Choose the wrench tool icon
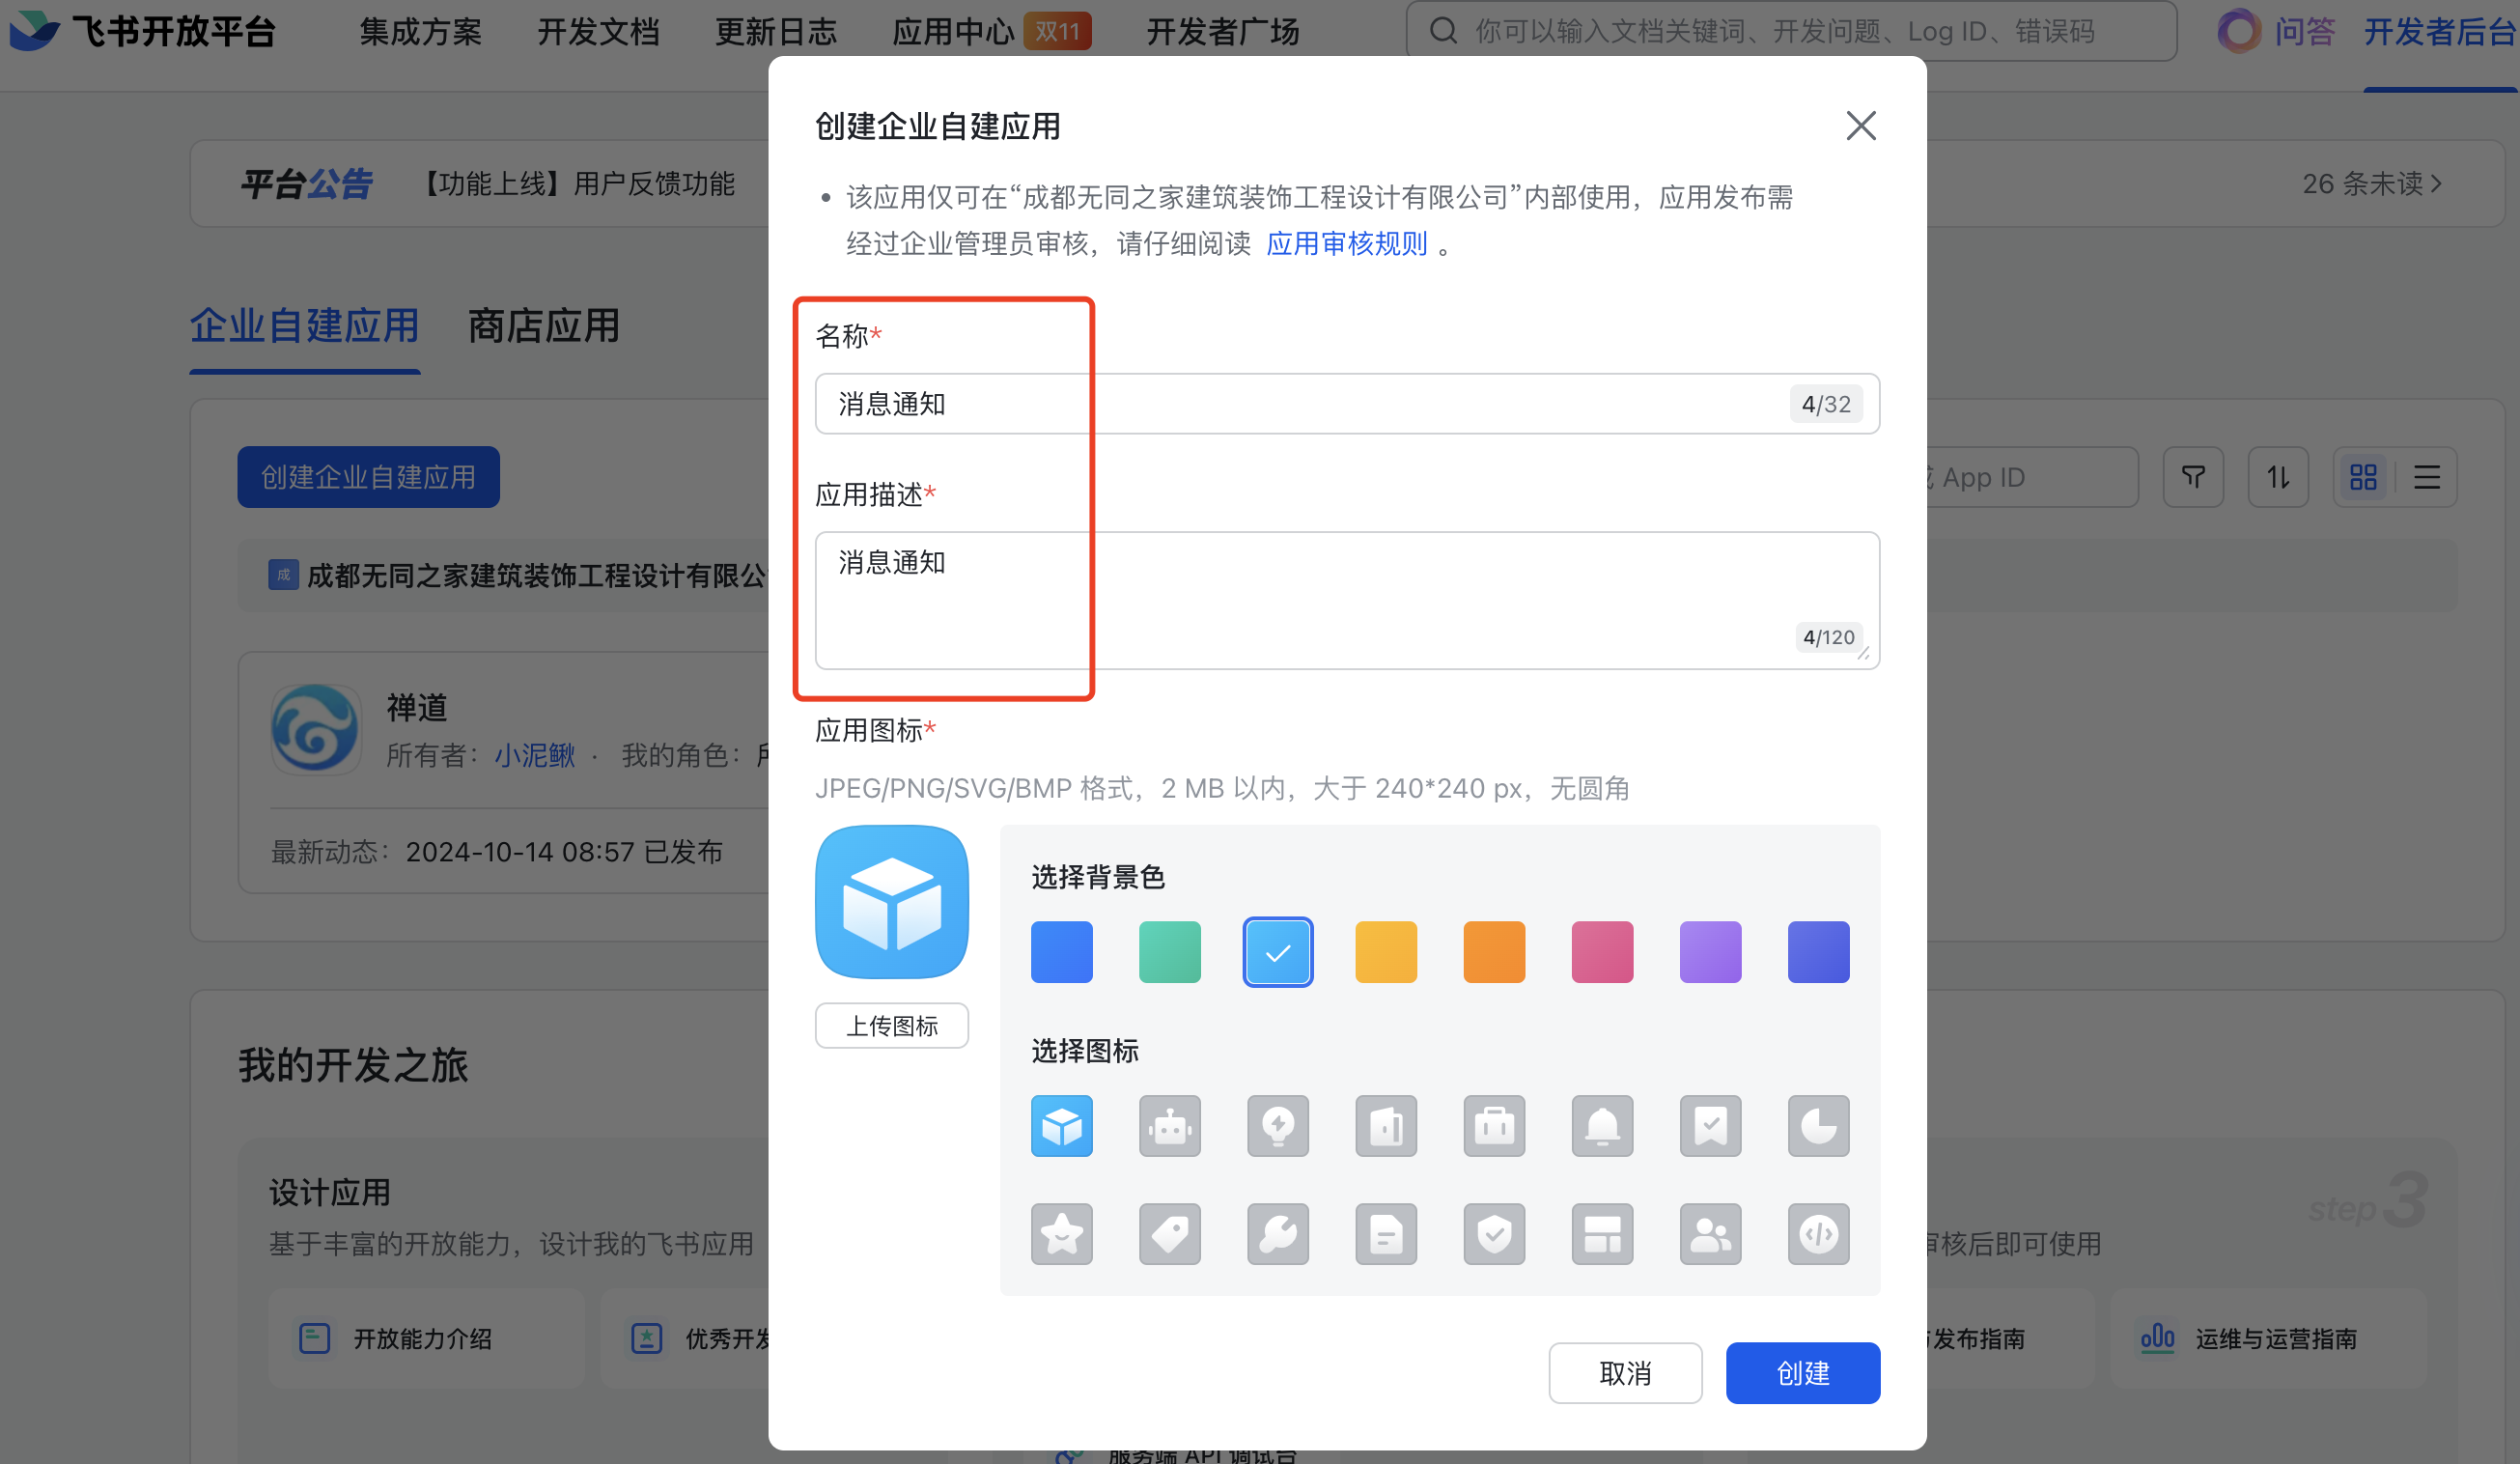The height and width of the screenshot is (1464, 2520). click(x=1277, y=1234)
